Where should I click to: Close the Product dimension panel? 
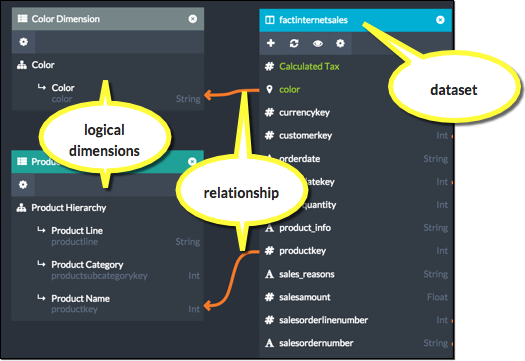pos(192,161)
